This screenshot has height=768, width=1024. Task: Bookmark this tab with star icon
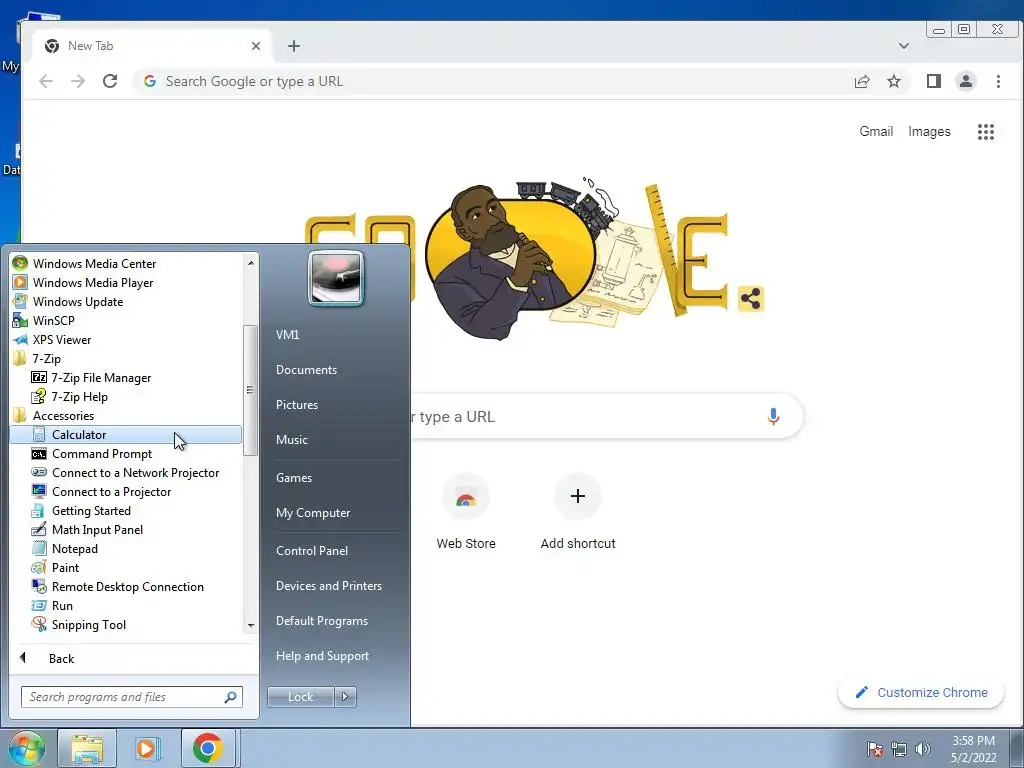click(893, 81)
